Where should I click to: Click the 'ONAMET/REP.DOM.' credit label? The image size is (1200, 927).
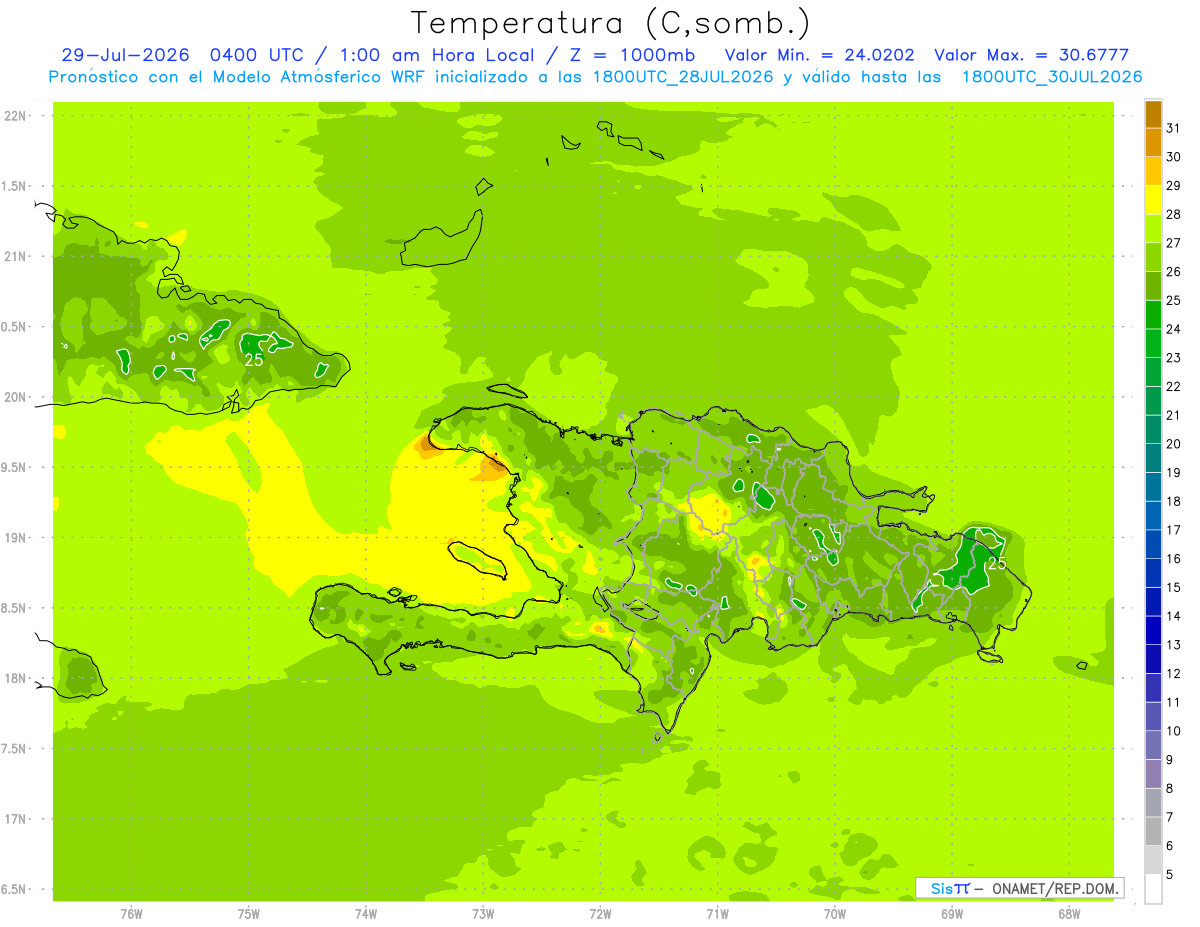pos(1056,888)
